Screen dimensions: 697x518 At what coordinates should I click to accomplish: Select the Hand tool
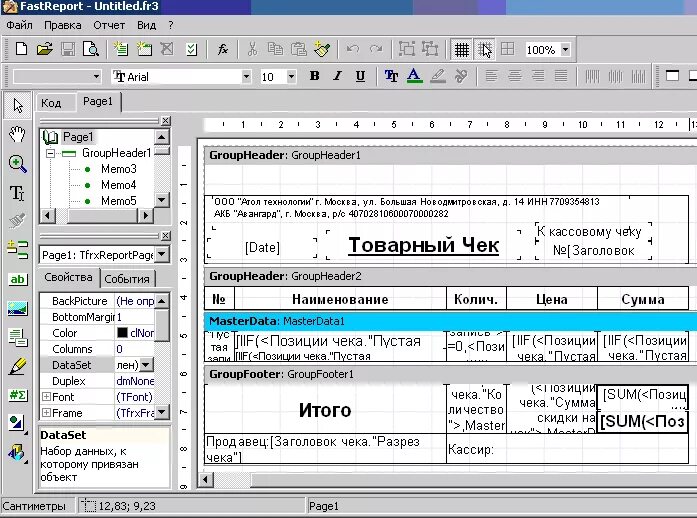point(17,133)
